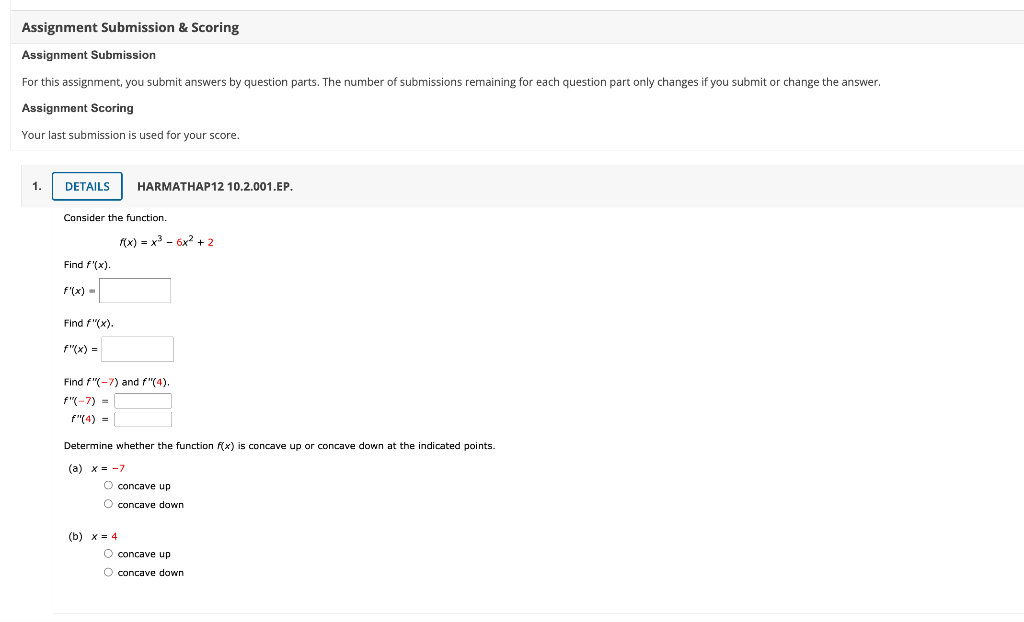Click the concave up label under part (a)

143,485
